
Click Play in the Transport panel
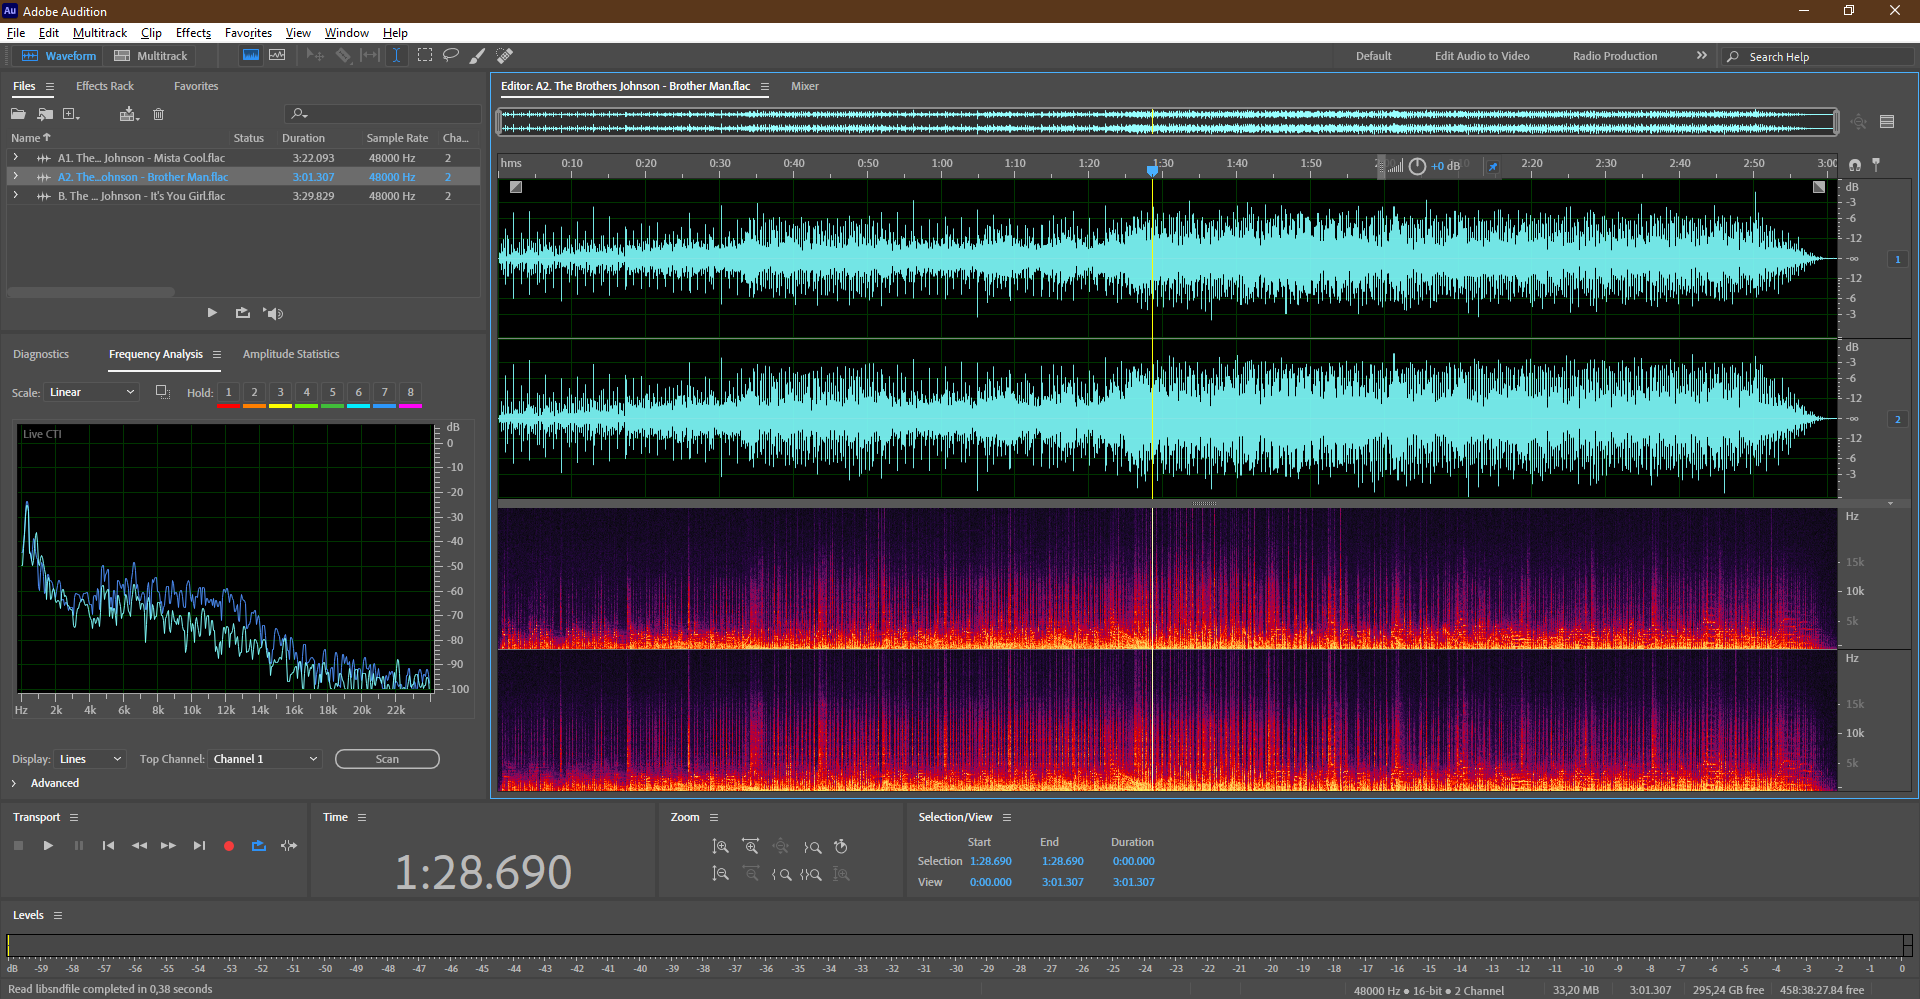(48, 846)
